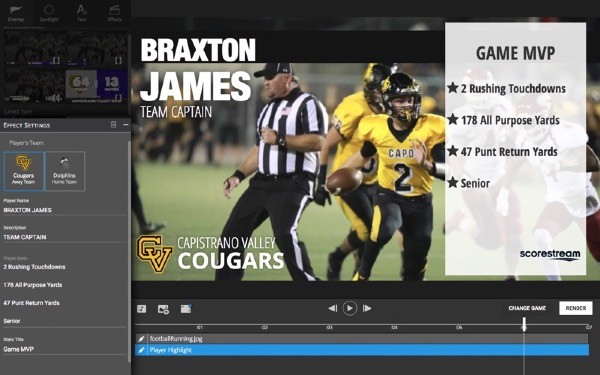Step forward to next frame

[367, 308]
